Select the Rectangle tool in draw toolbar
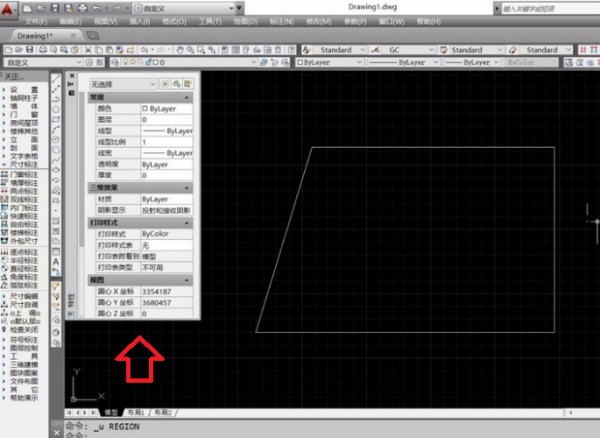Screen dimensions: 600x438 point(56,119)
